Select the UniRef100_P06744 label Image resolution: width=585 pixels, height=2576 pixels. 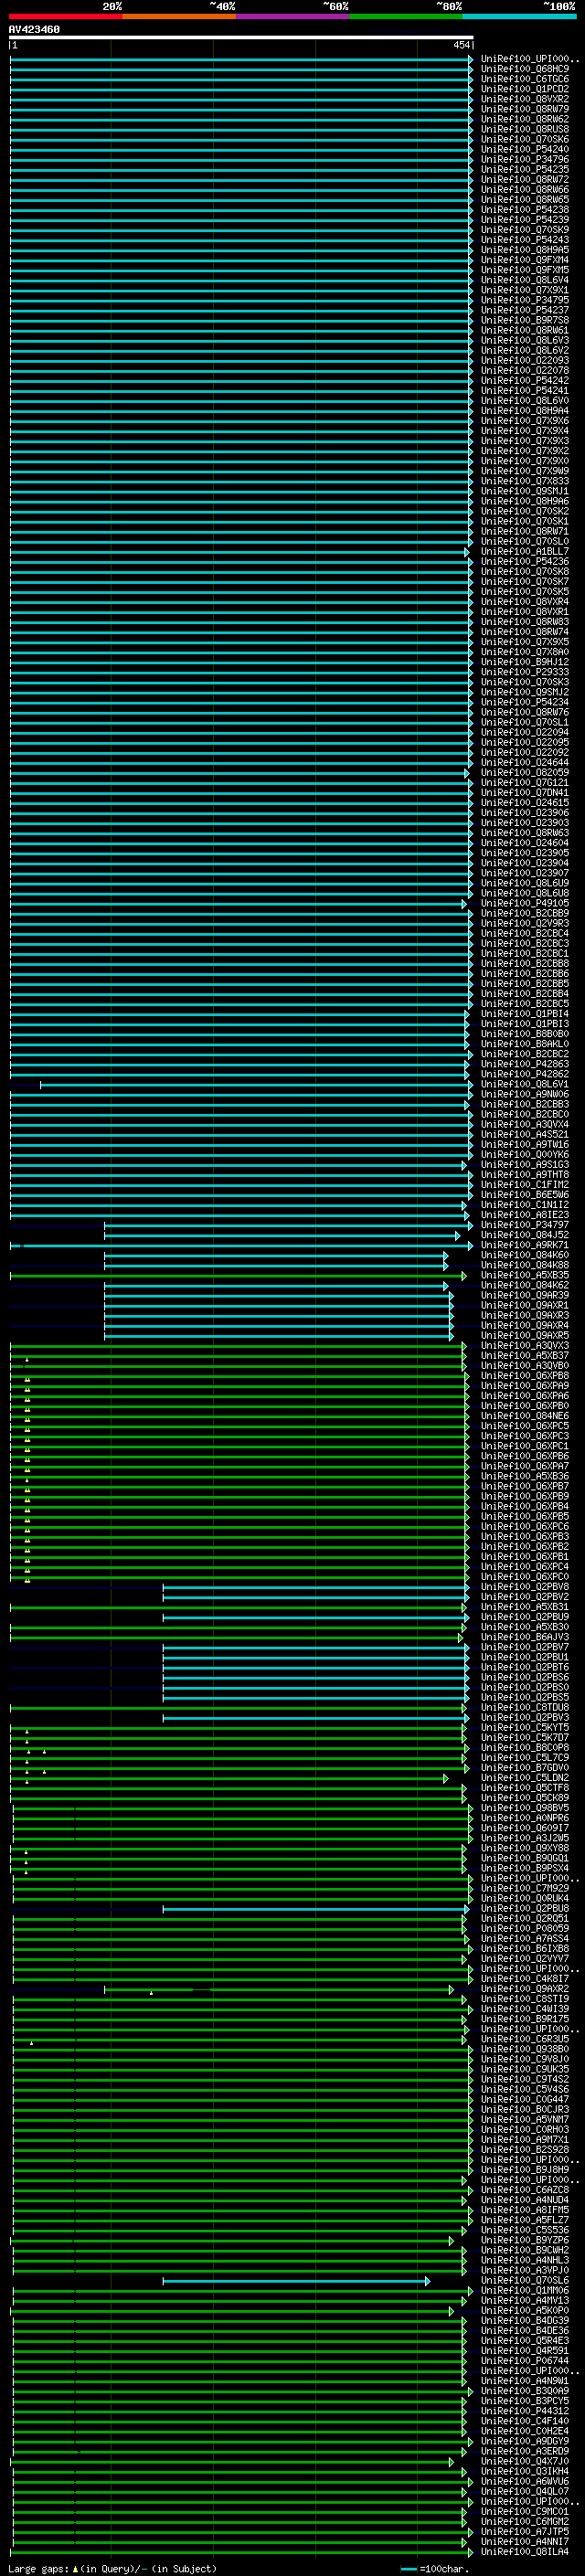(x=524, y=2361)
